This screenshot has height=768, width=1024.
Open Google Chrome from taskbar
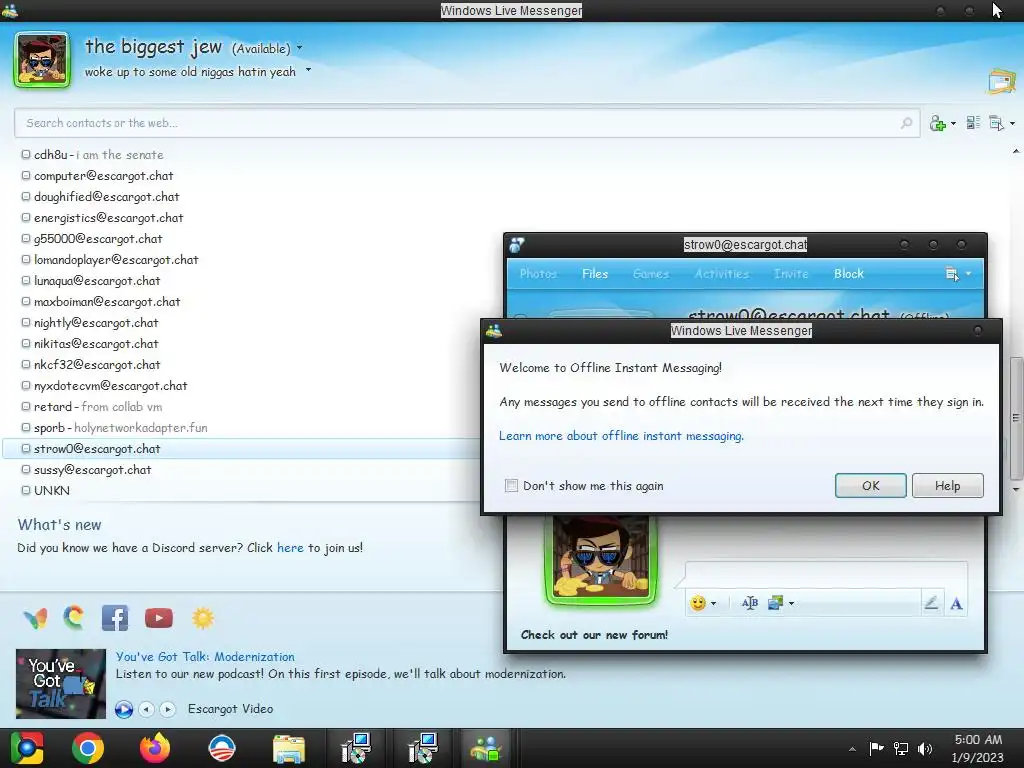pos(88,748)
